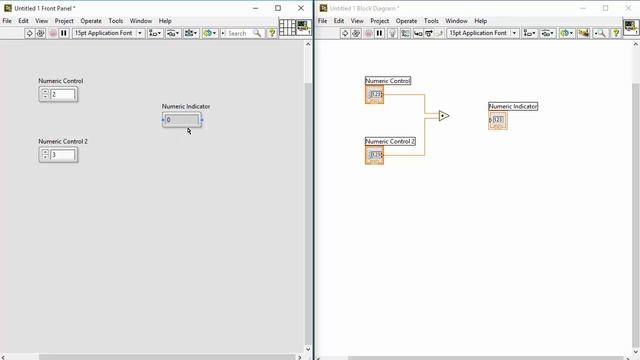Screen dimensions: 640x360
Task: Click the Numeric Control increment/decrement stepper
Action: tap(45, 94)
